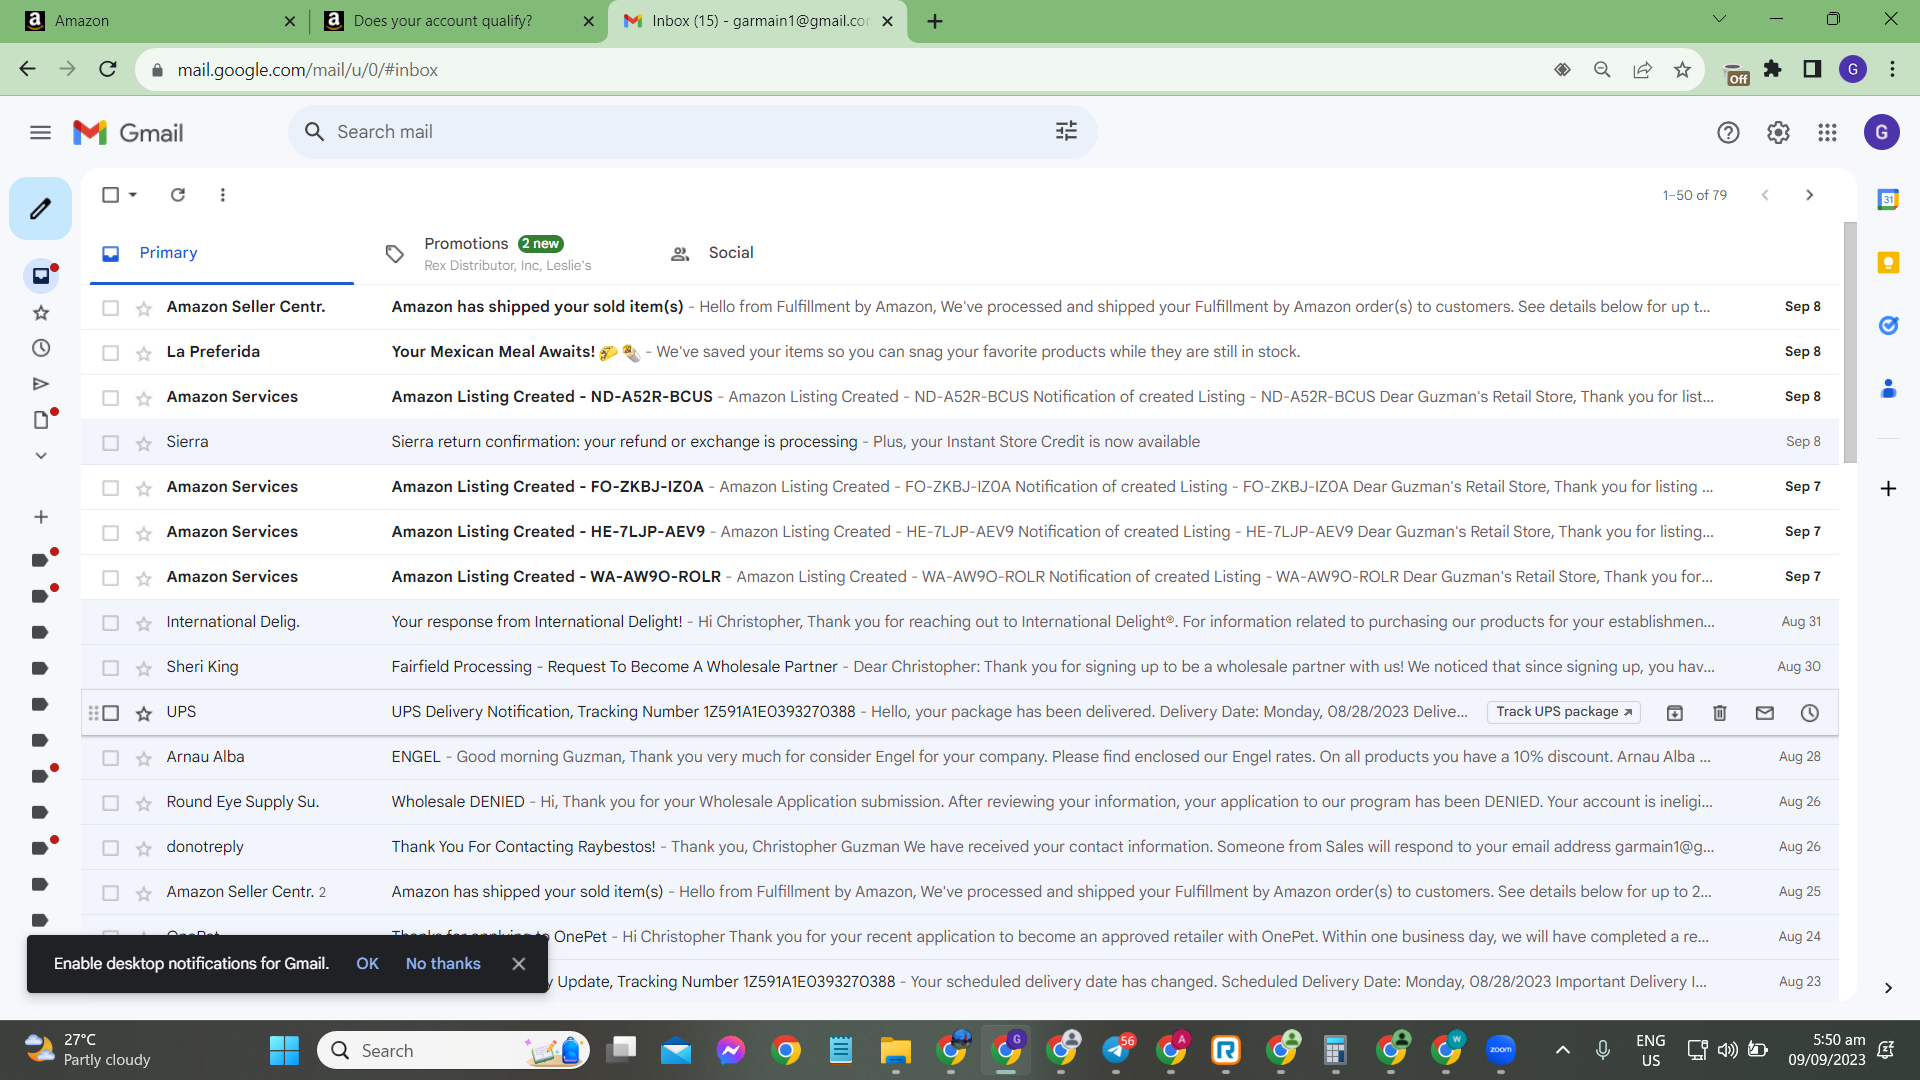Select the La Preferida email checkbox
1920x1080 pixels.
coord(111,353)
